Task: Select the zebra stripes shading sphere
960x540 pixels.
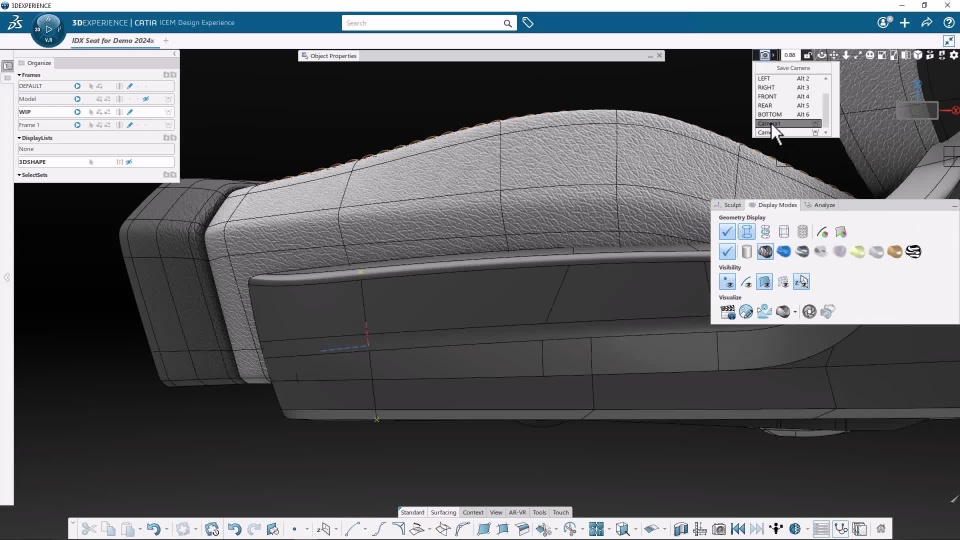Action: point(913,251)
